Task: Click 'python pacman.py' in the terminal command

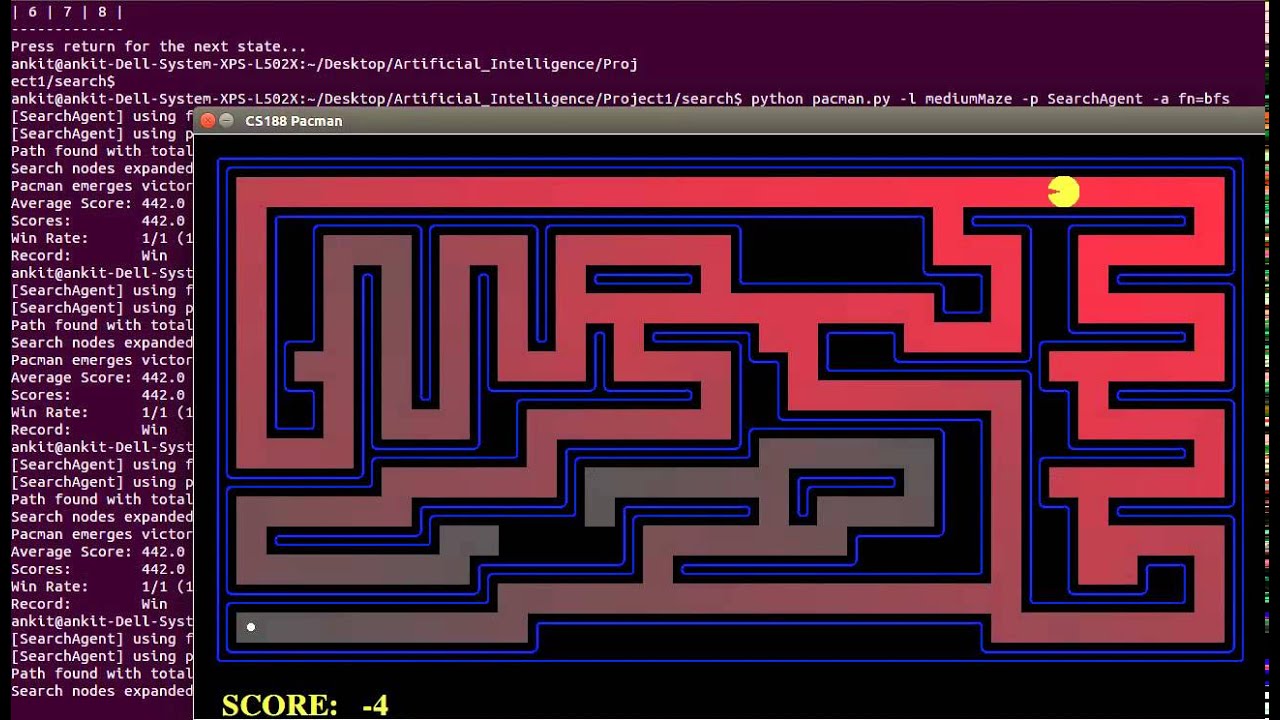Action: click(x=818, y=99)
